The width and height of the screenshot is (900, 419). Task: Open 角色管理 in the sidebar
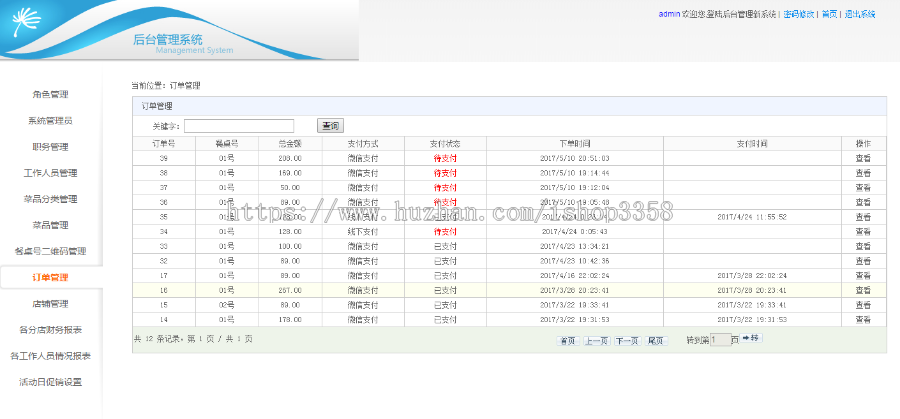[50, 95]
